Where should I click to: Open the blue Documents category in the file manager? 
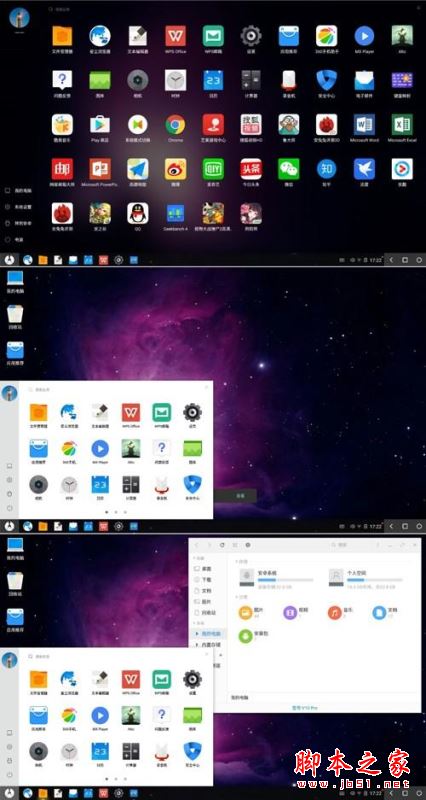pos(379,612)
